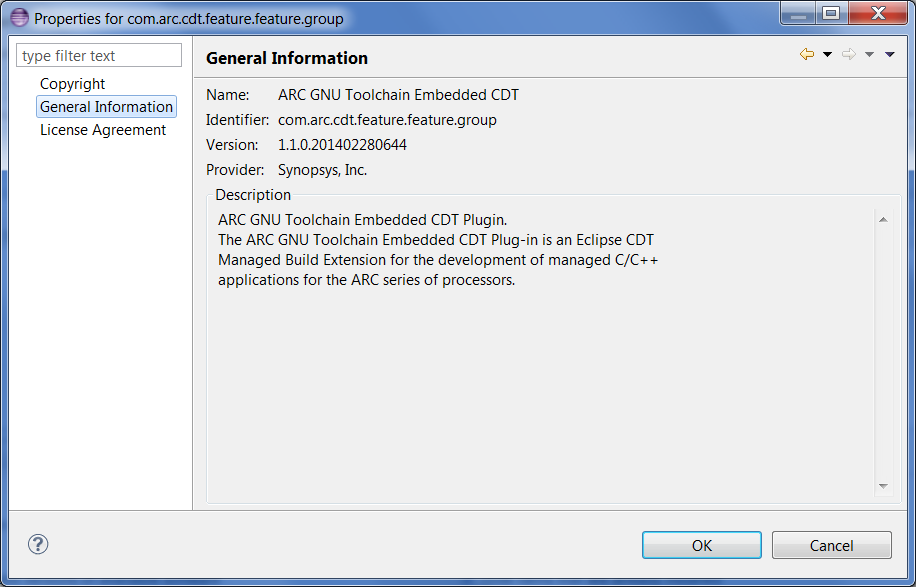Close the Properties dialog with X
Screen dimensions: 916x587
878,13
